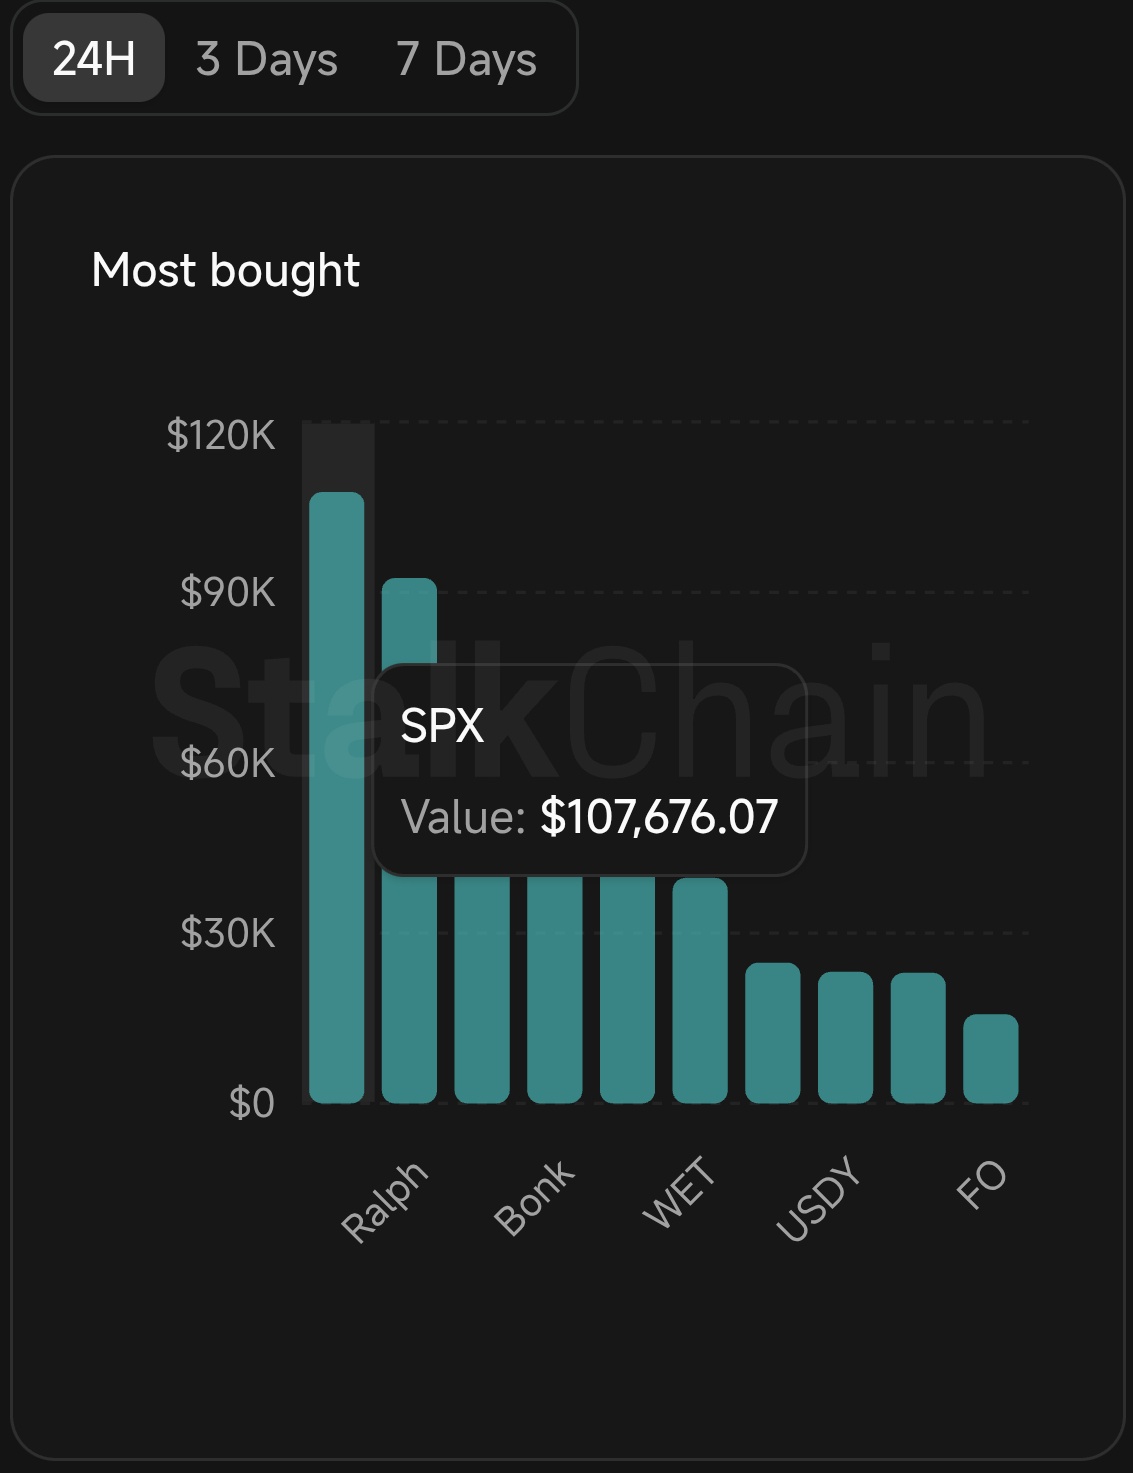Click the Most bought chart title
Image resolution: width=1133 pixels, height=1473 pixels.
[225, 270]
